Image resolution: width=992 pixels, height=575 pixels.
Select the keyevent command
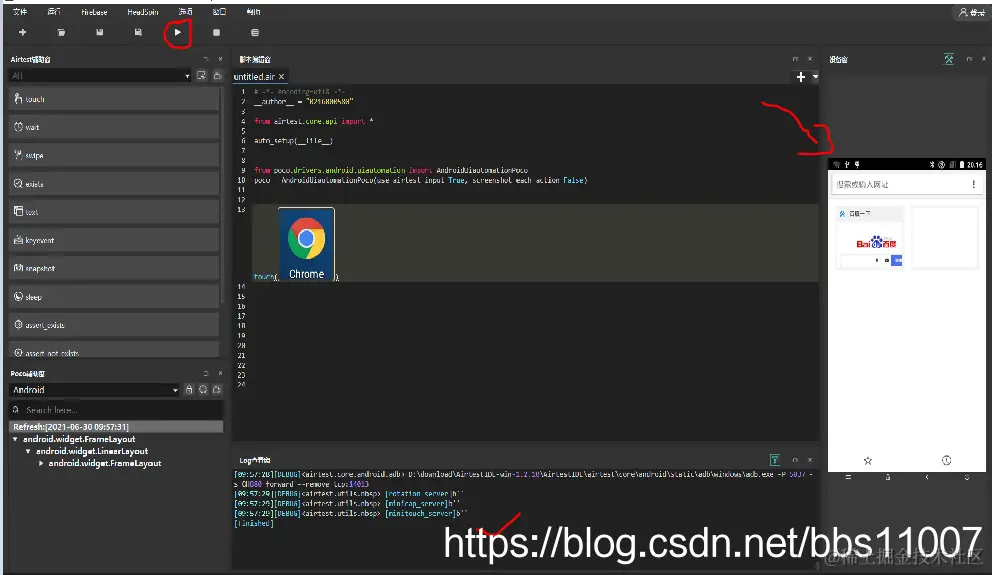(x=114, y=240)
